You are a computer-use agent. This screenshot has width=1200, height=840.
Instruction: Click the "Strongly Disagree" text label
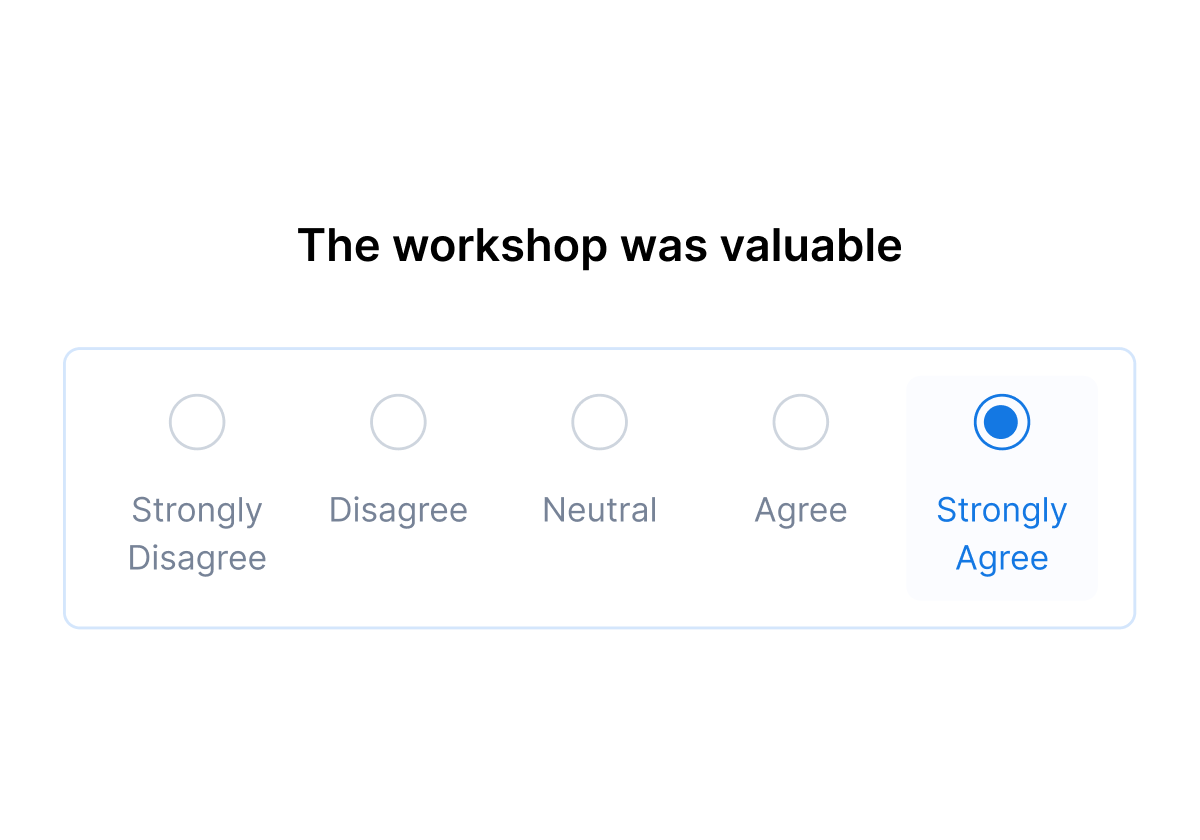[197, 534]
